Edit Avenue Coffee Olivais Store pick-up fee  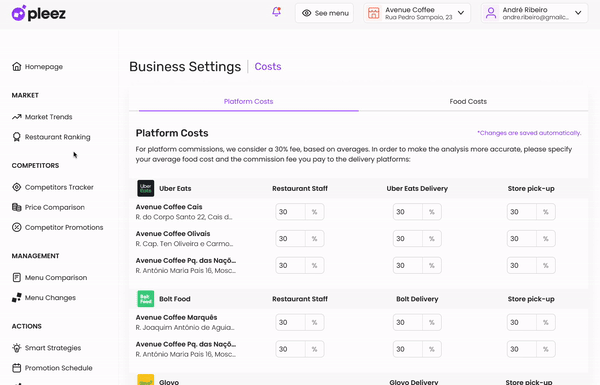(522, 238)
